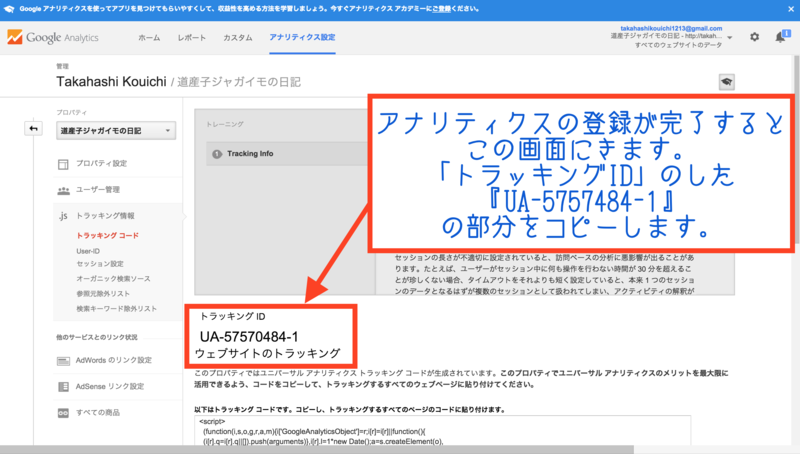Open AdSense リンク設定
Image resolution: width=800 pixels, height=454 pixels.
click(110, 387)
